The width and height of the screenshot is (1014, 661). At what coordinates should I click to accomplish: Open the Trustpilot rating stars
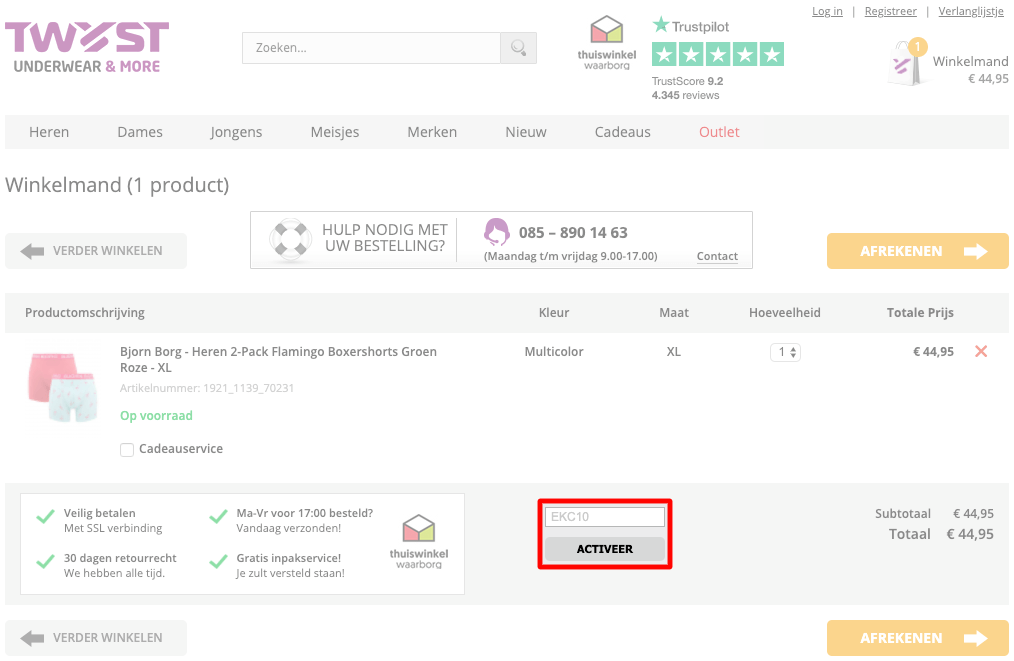coord(718,54)
